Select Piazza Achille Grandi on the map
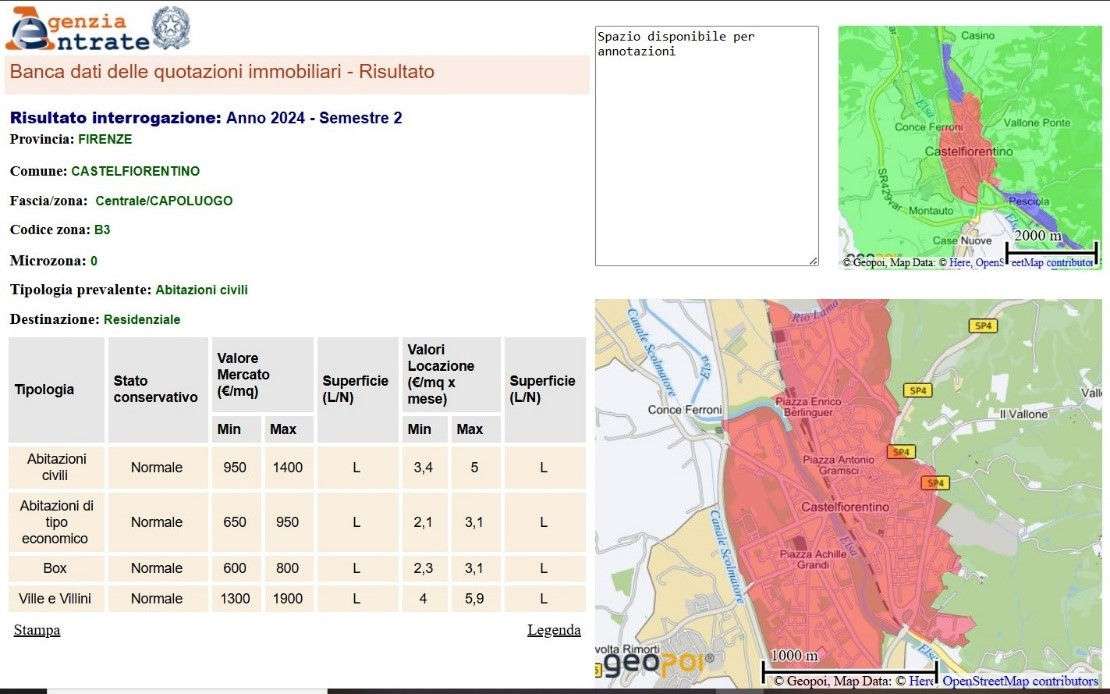This screenshot has height=694, width=1110. (x=812, y=559)
